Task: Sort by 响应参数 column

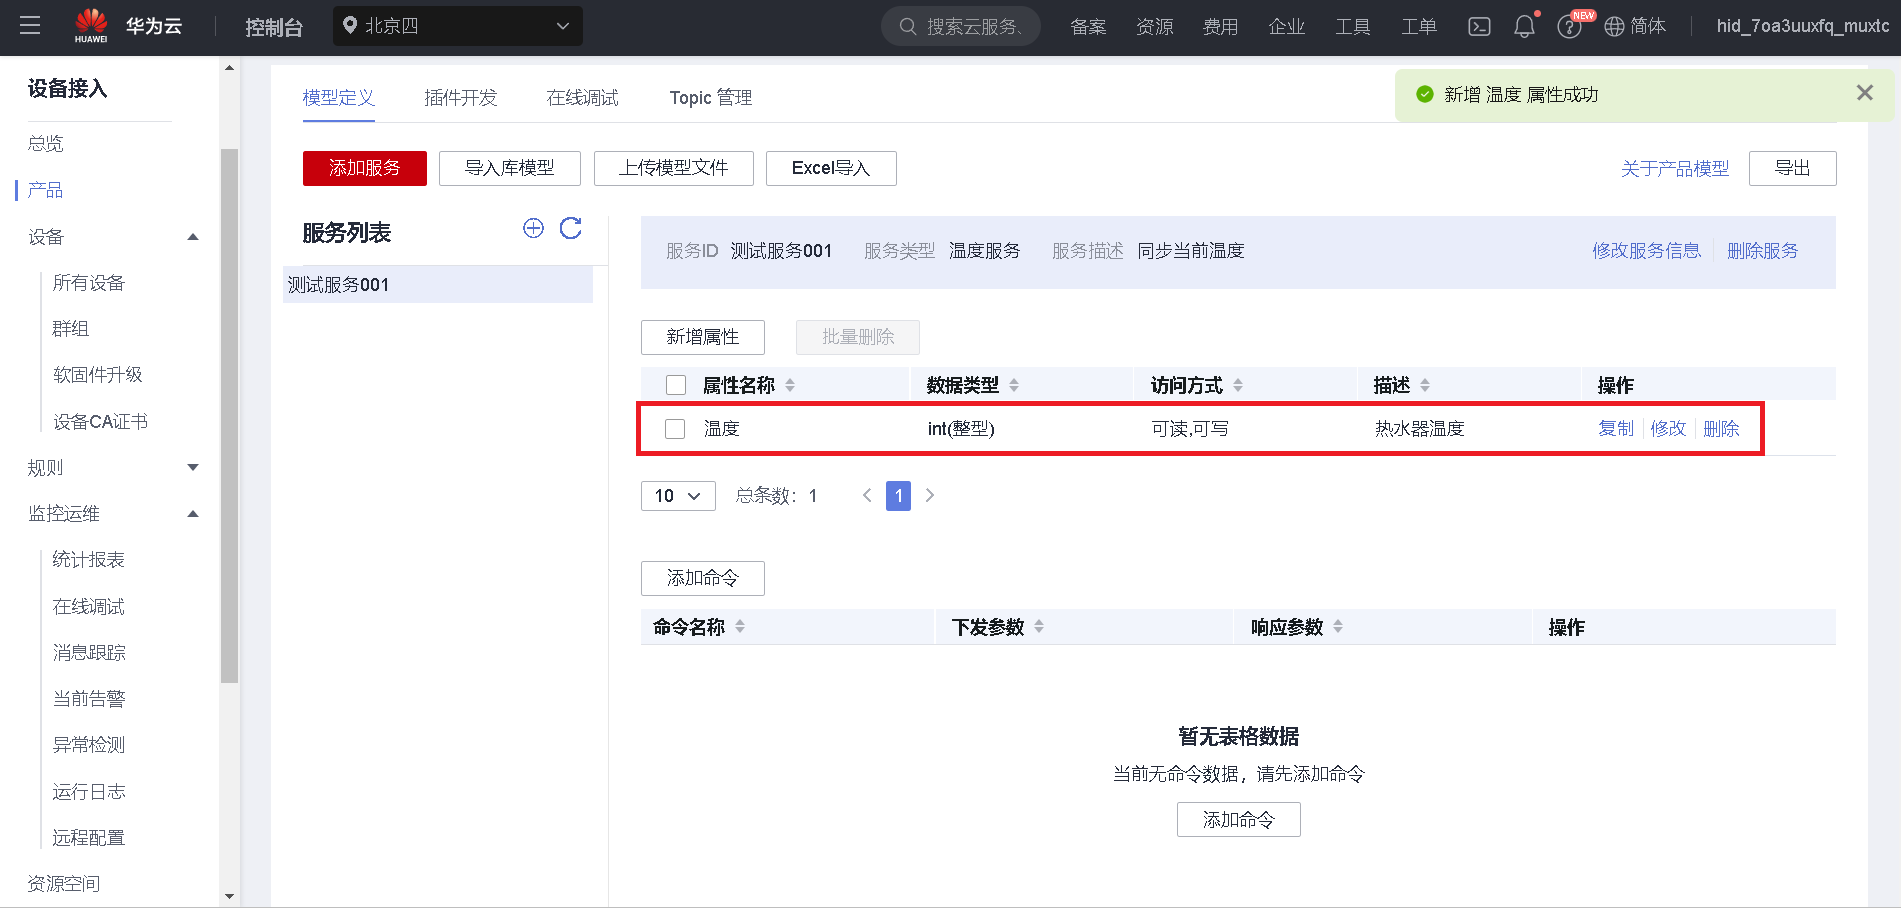Action: click(x=1338, y=627)
